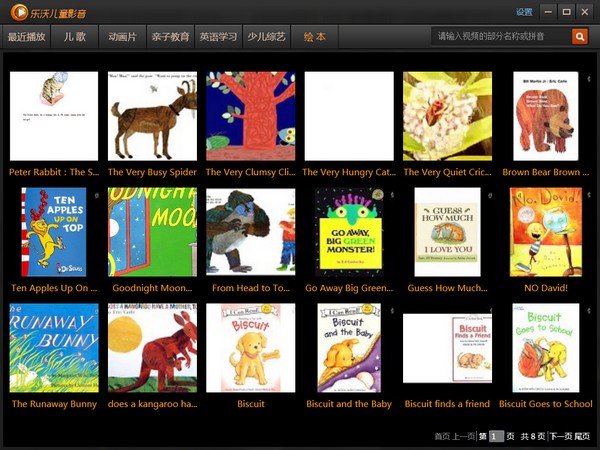Type in the video name search field
Screen dimensions: 600x450
[x=500, y=36]
